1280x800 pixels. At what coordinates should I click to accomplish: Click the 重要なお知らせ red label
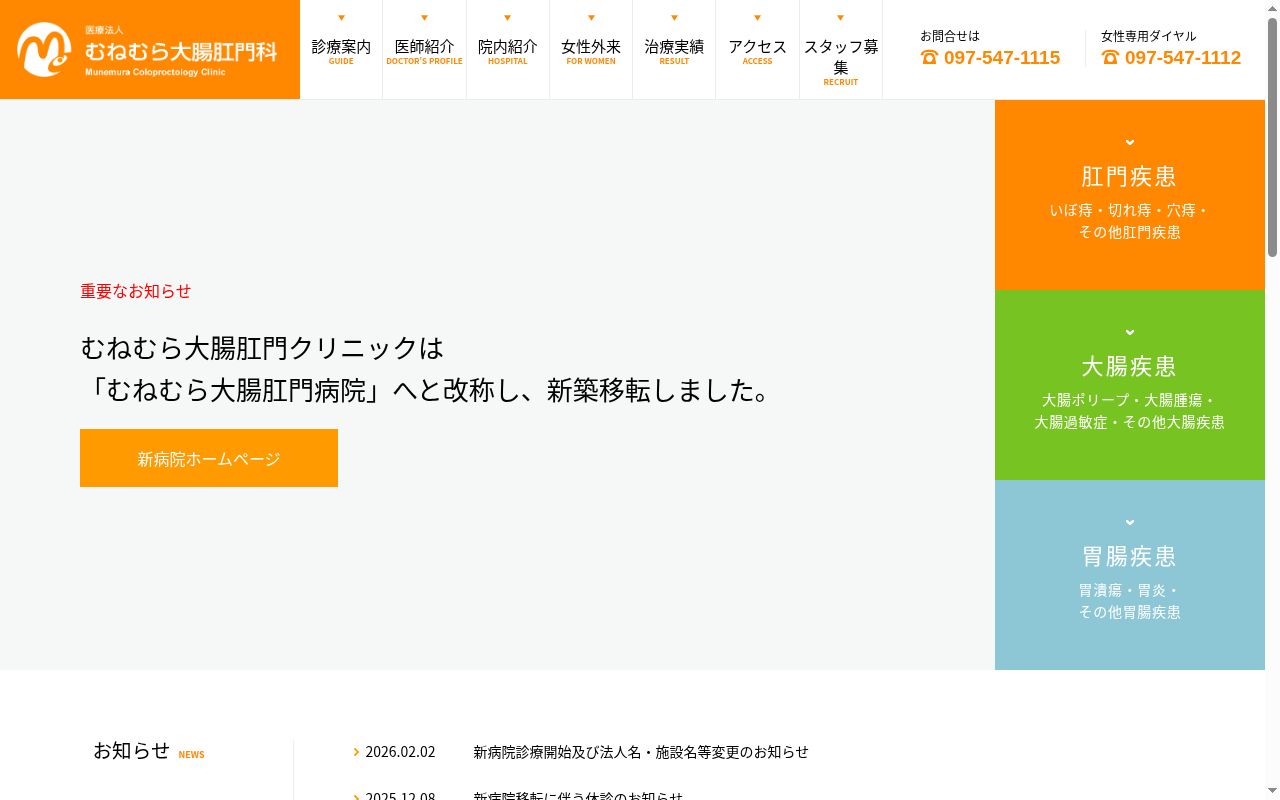point(136,291)
